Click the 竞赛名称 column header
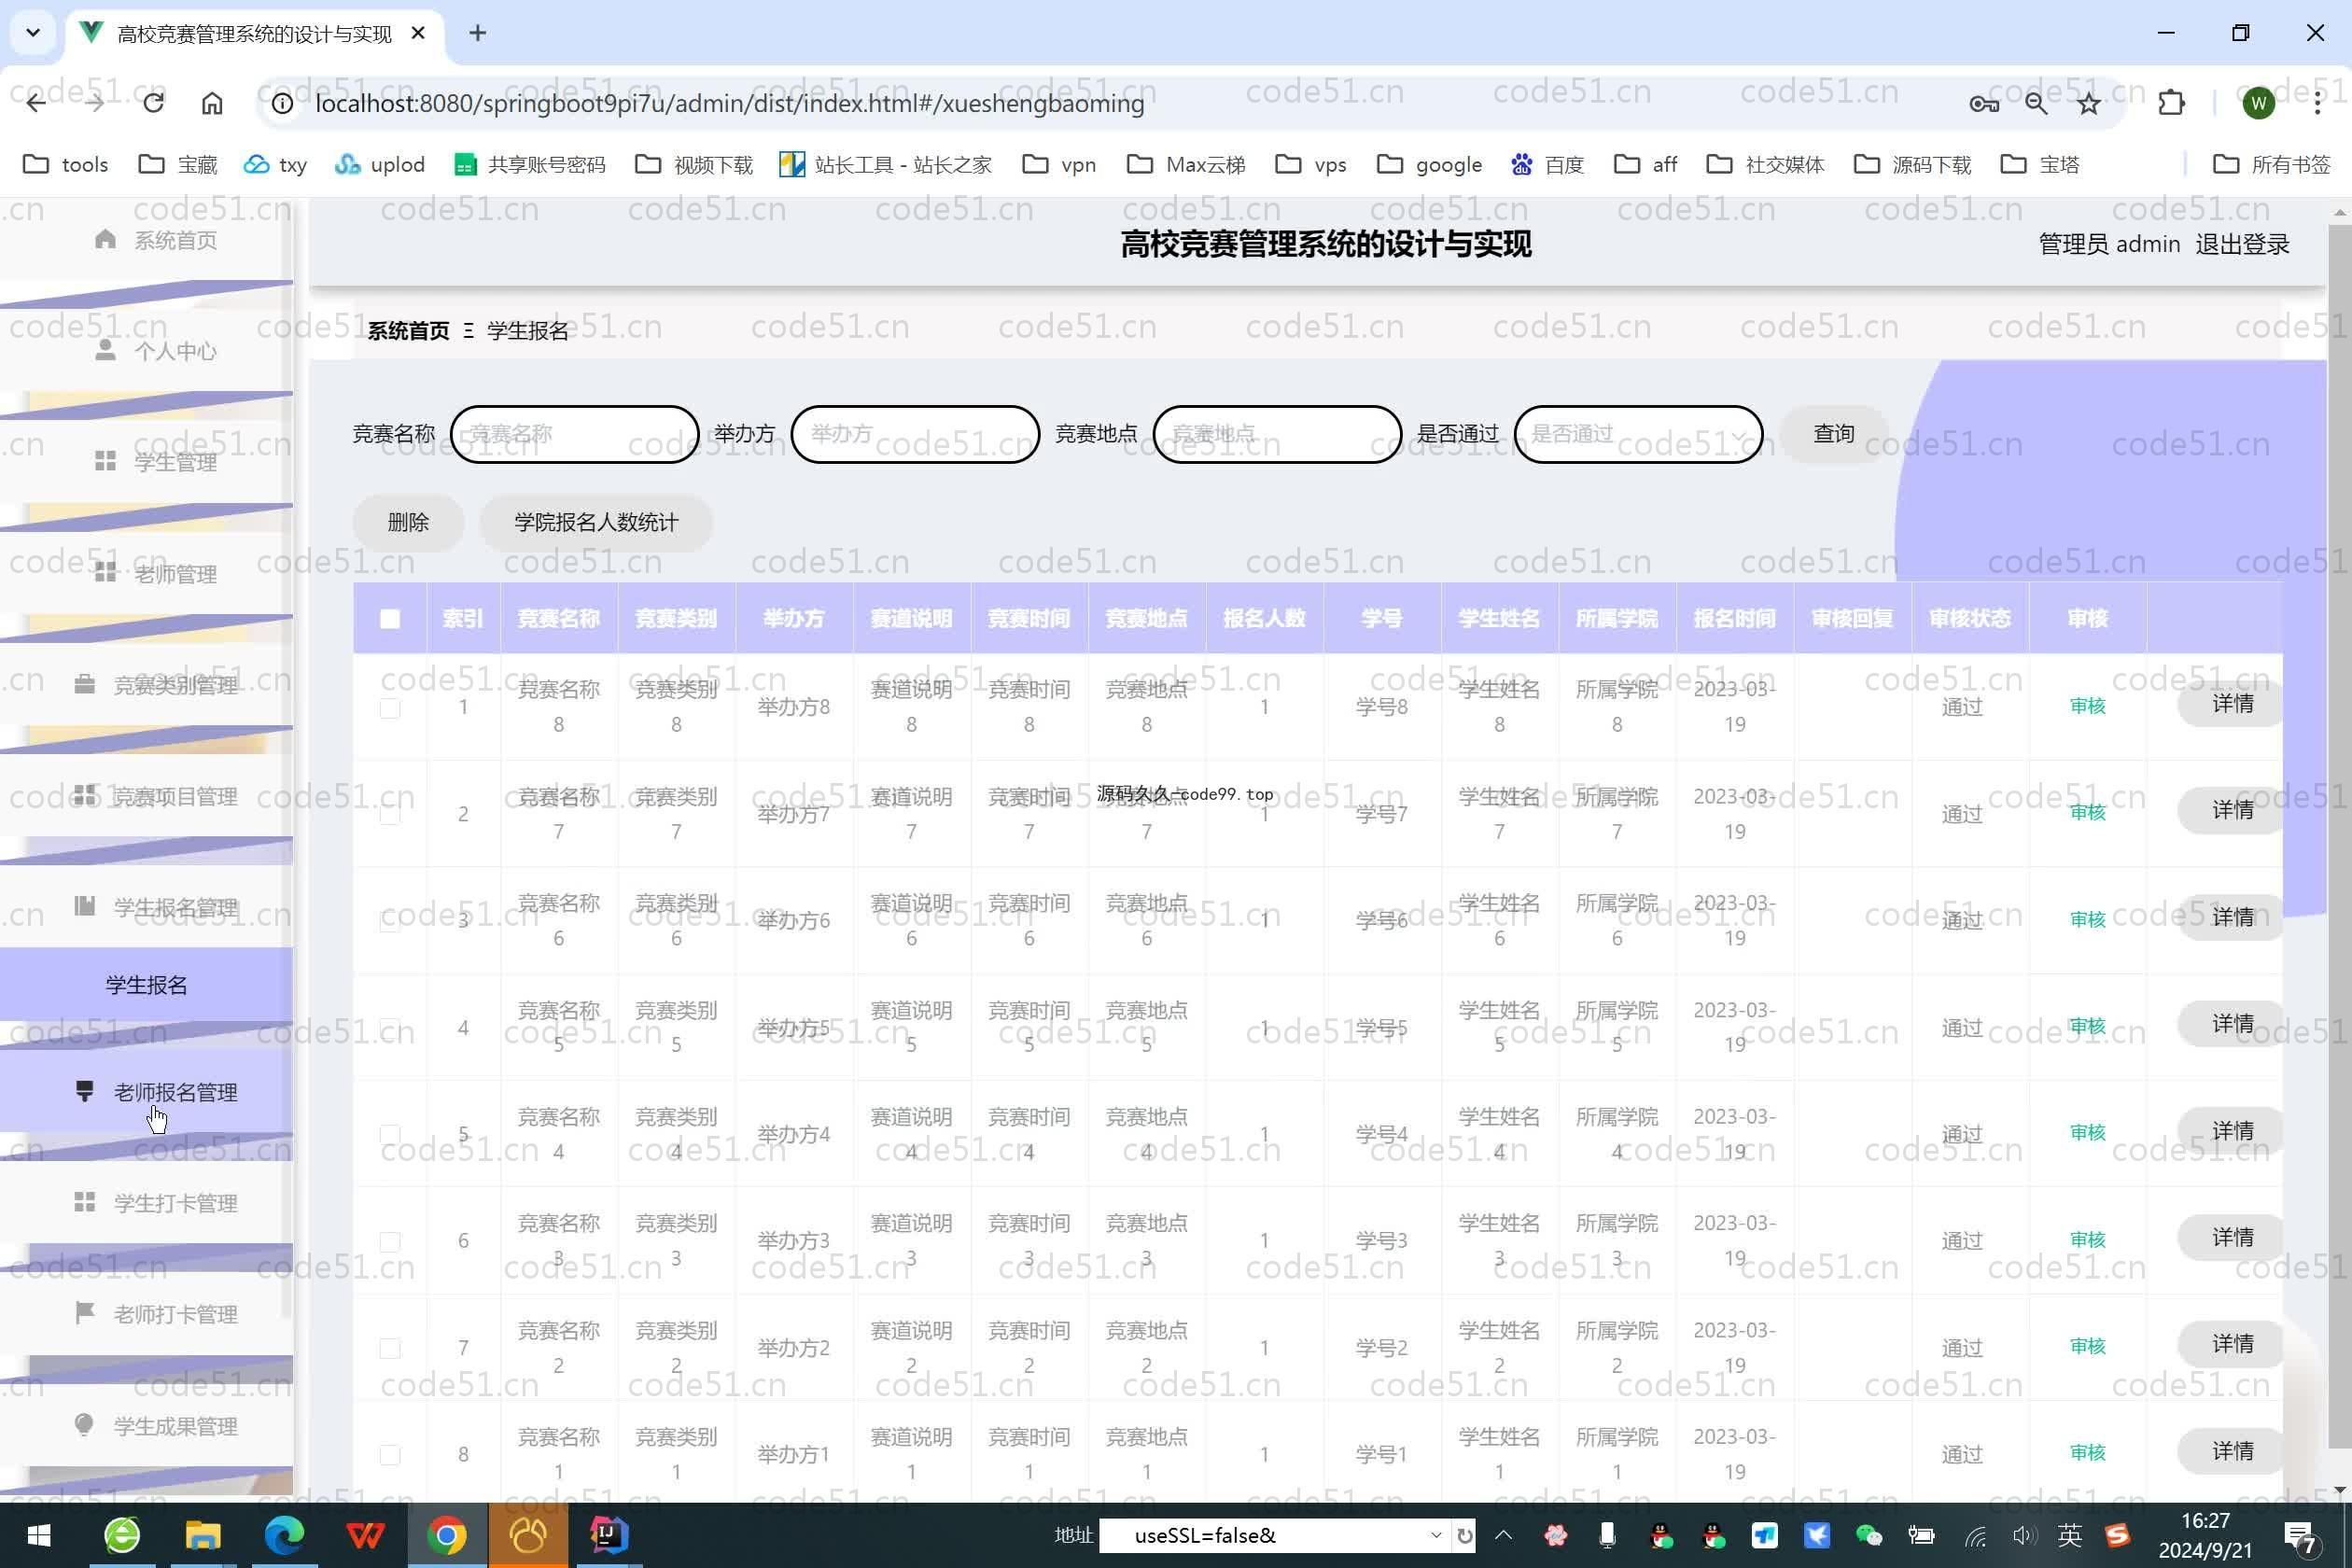This screenshot has width=2352, height=1568. pos(558,619)
